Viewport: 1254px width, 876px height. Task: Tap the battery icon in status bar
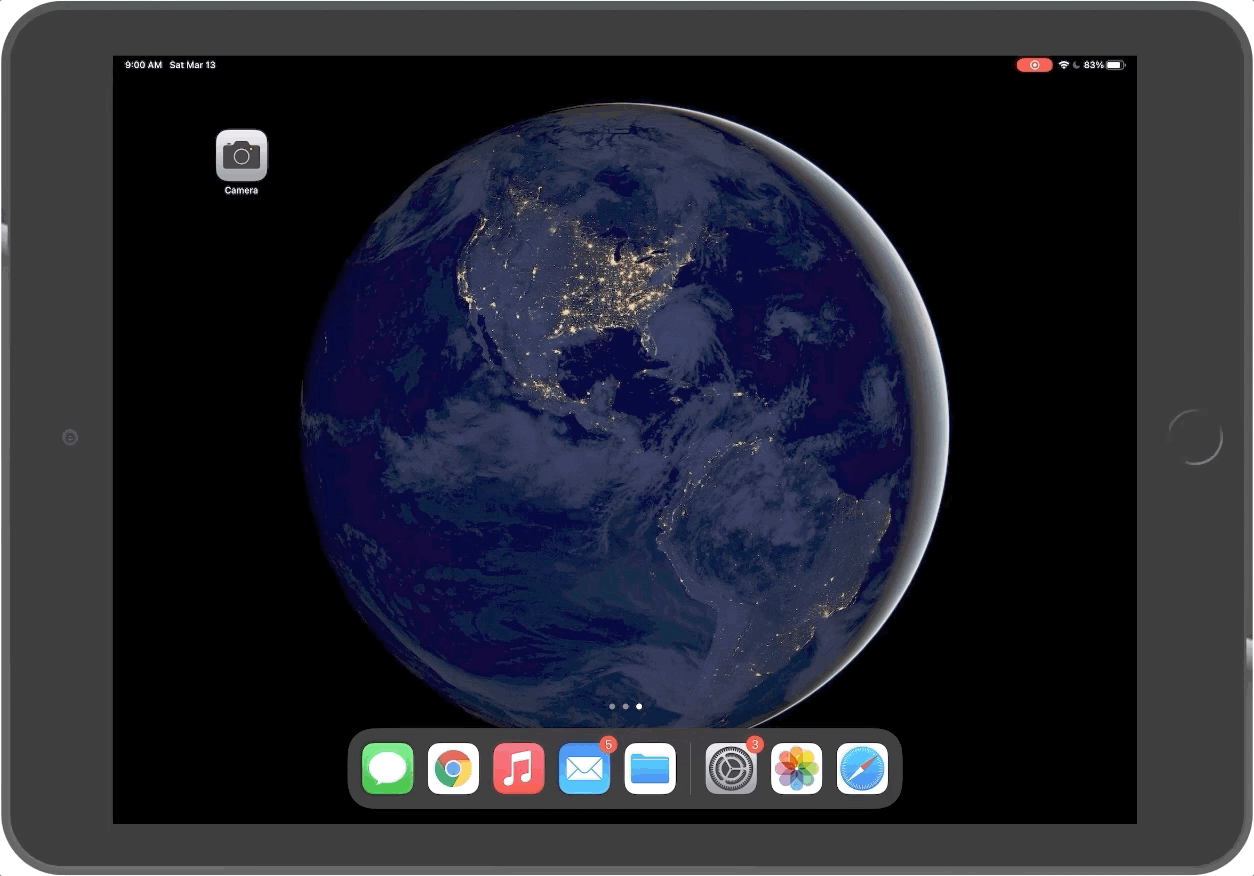[x=1115, y=65]
